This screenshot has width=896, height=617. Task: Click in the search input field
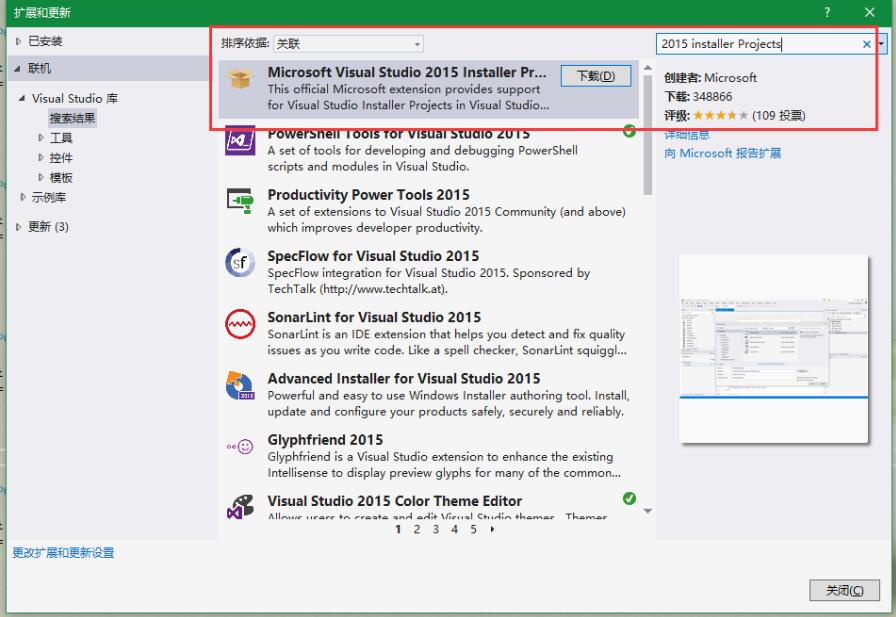tap(759, 44)
